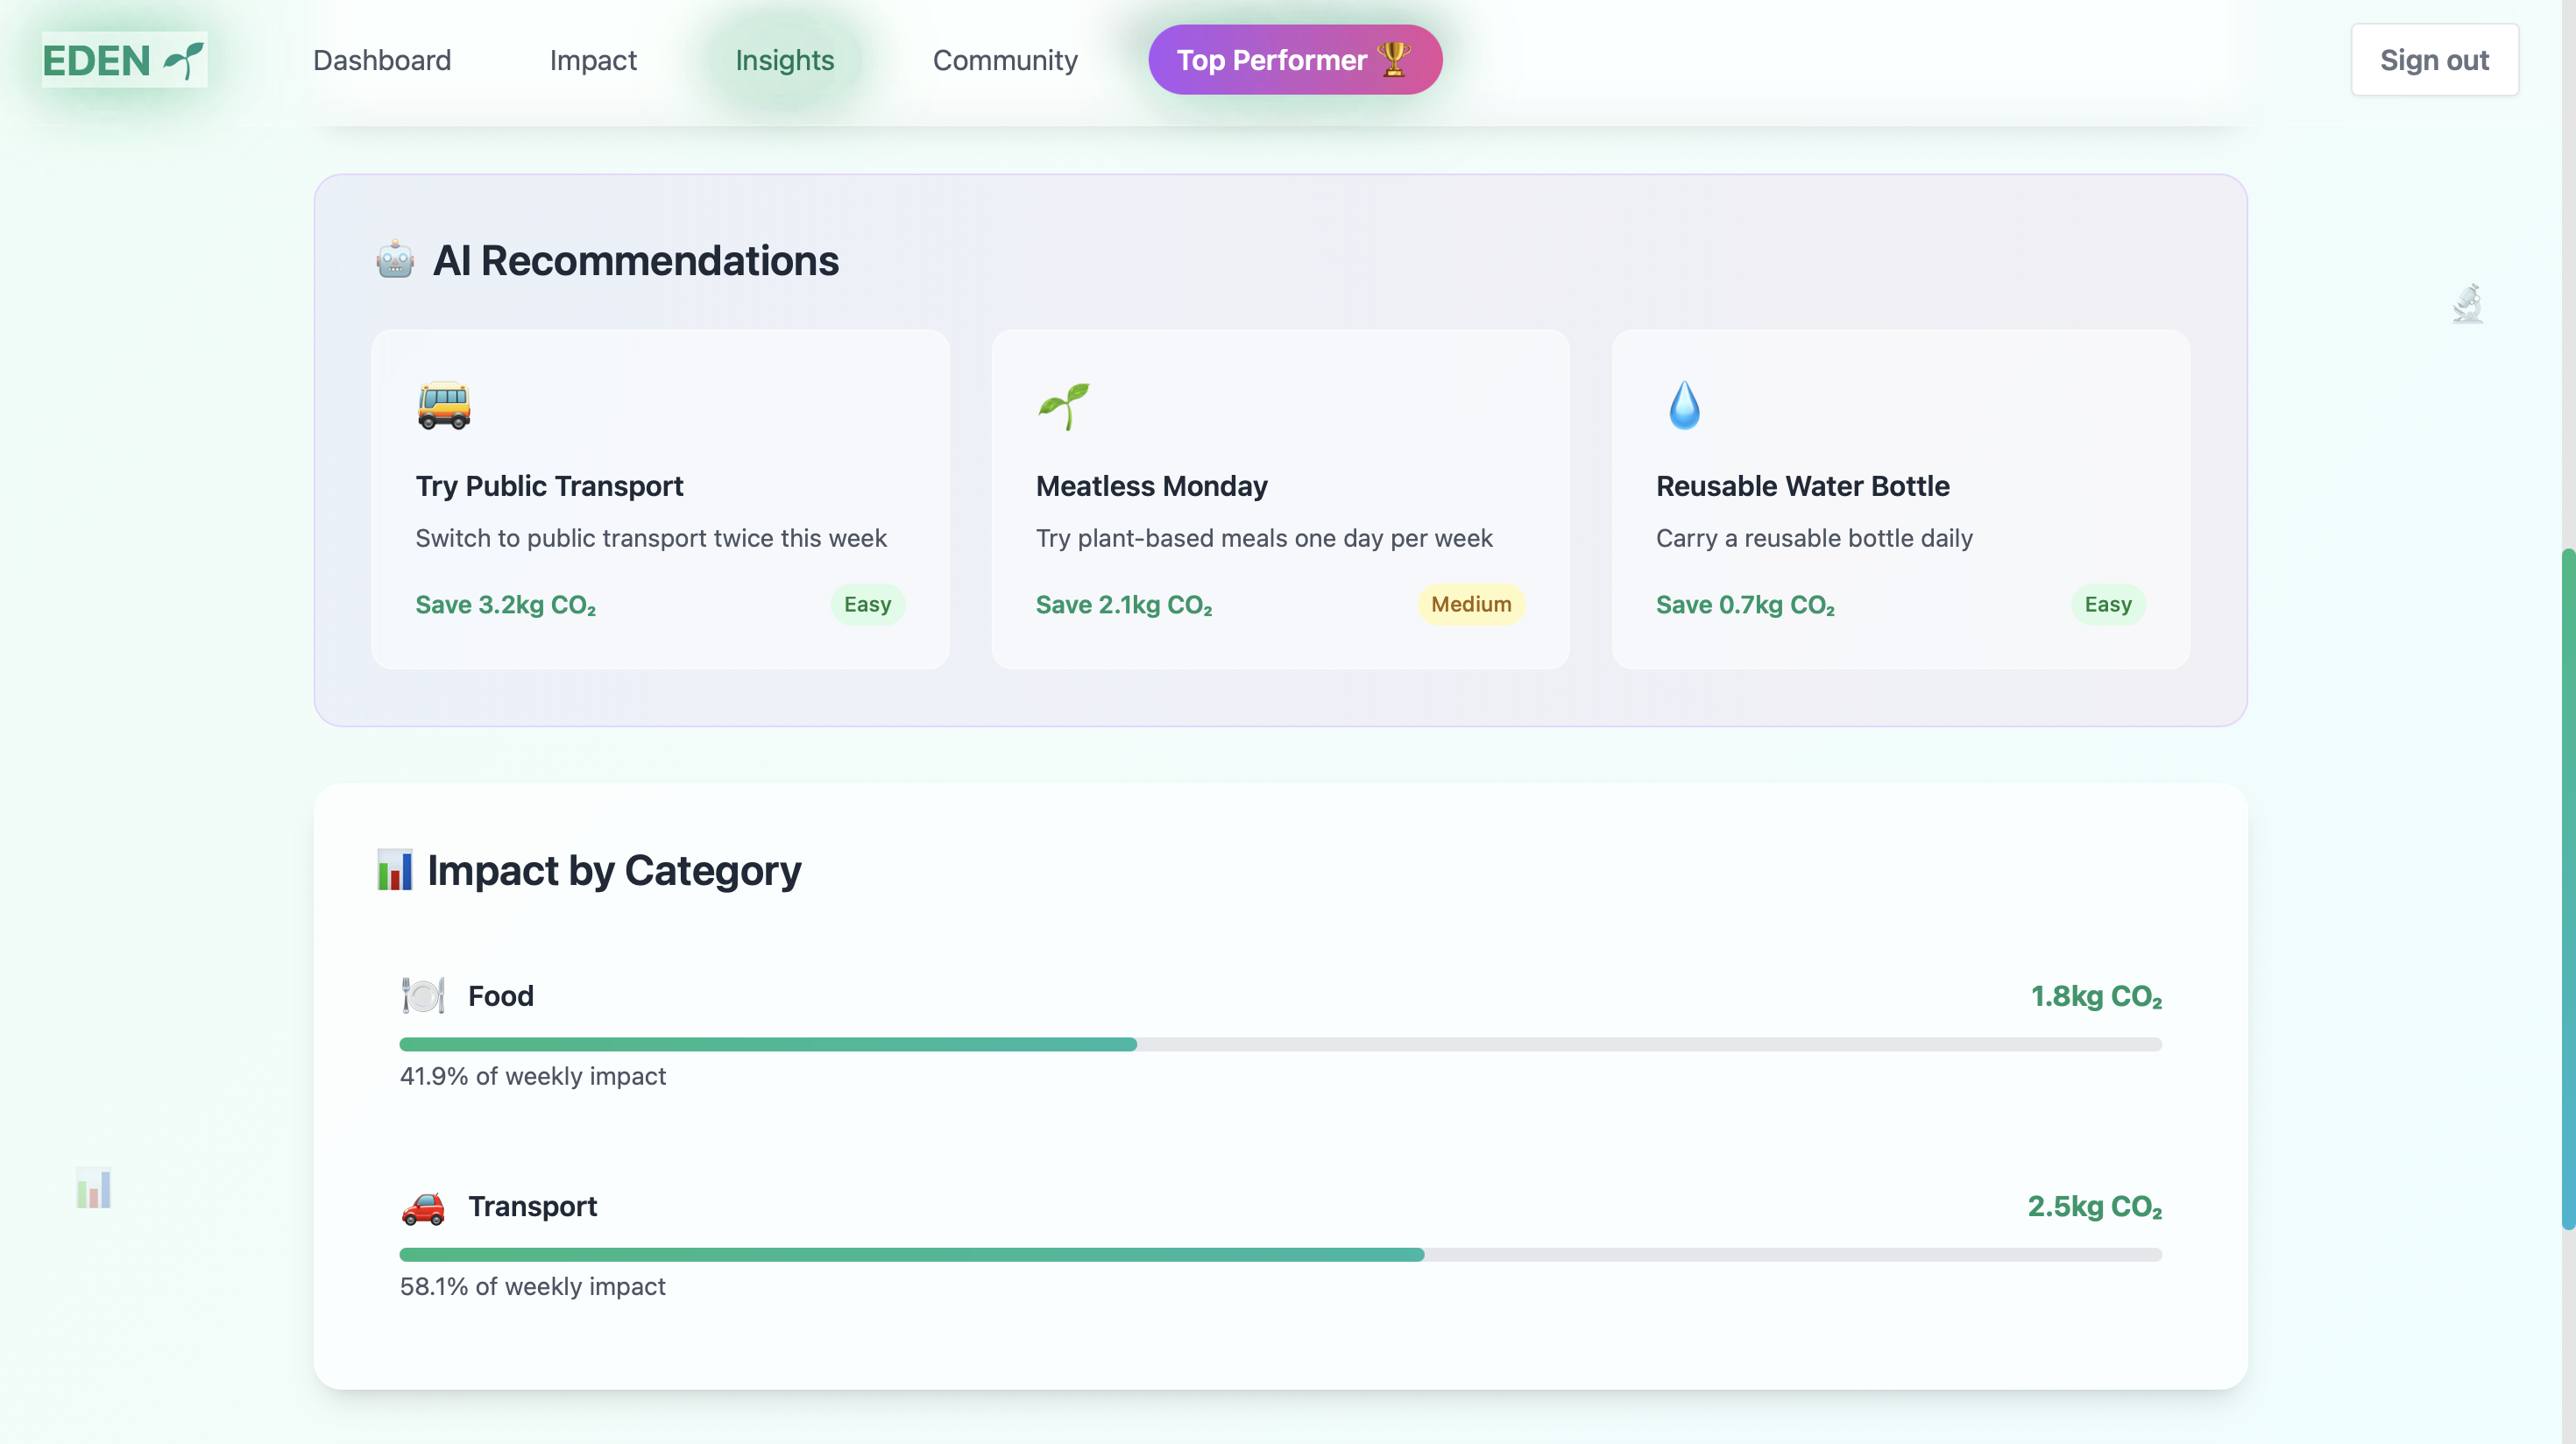Select the Insights navigation item

[x=784, y=60]
